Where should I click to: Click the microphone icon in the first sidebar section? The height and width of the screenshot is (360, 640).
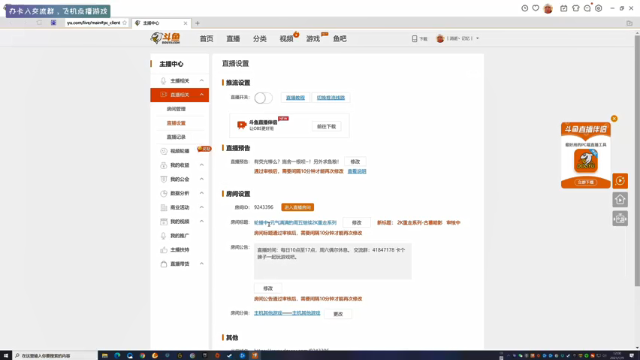(163, 81)
